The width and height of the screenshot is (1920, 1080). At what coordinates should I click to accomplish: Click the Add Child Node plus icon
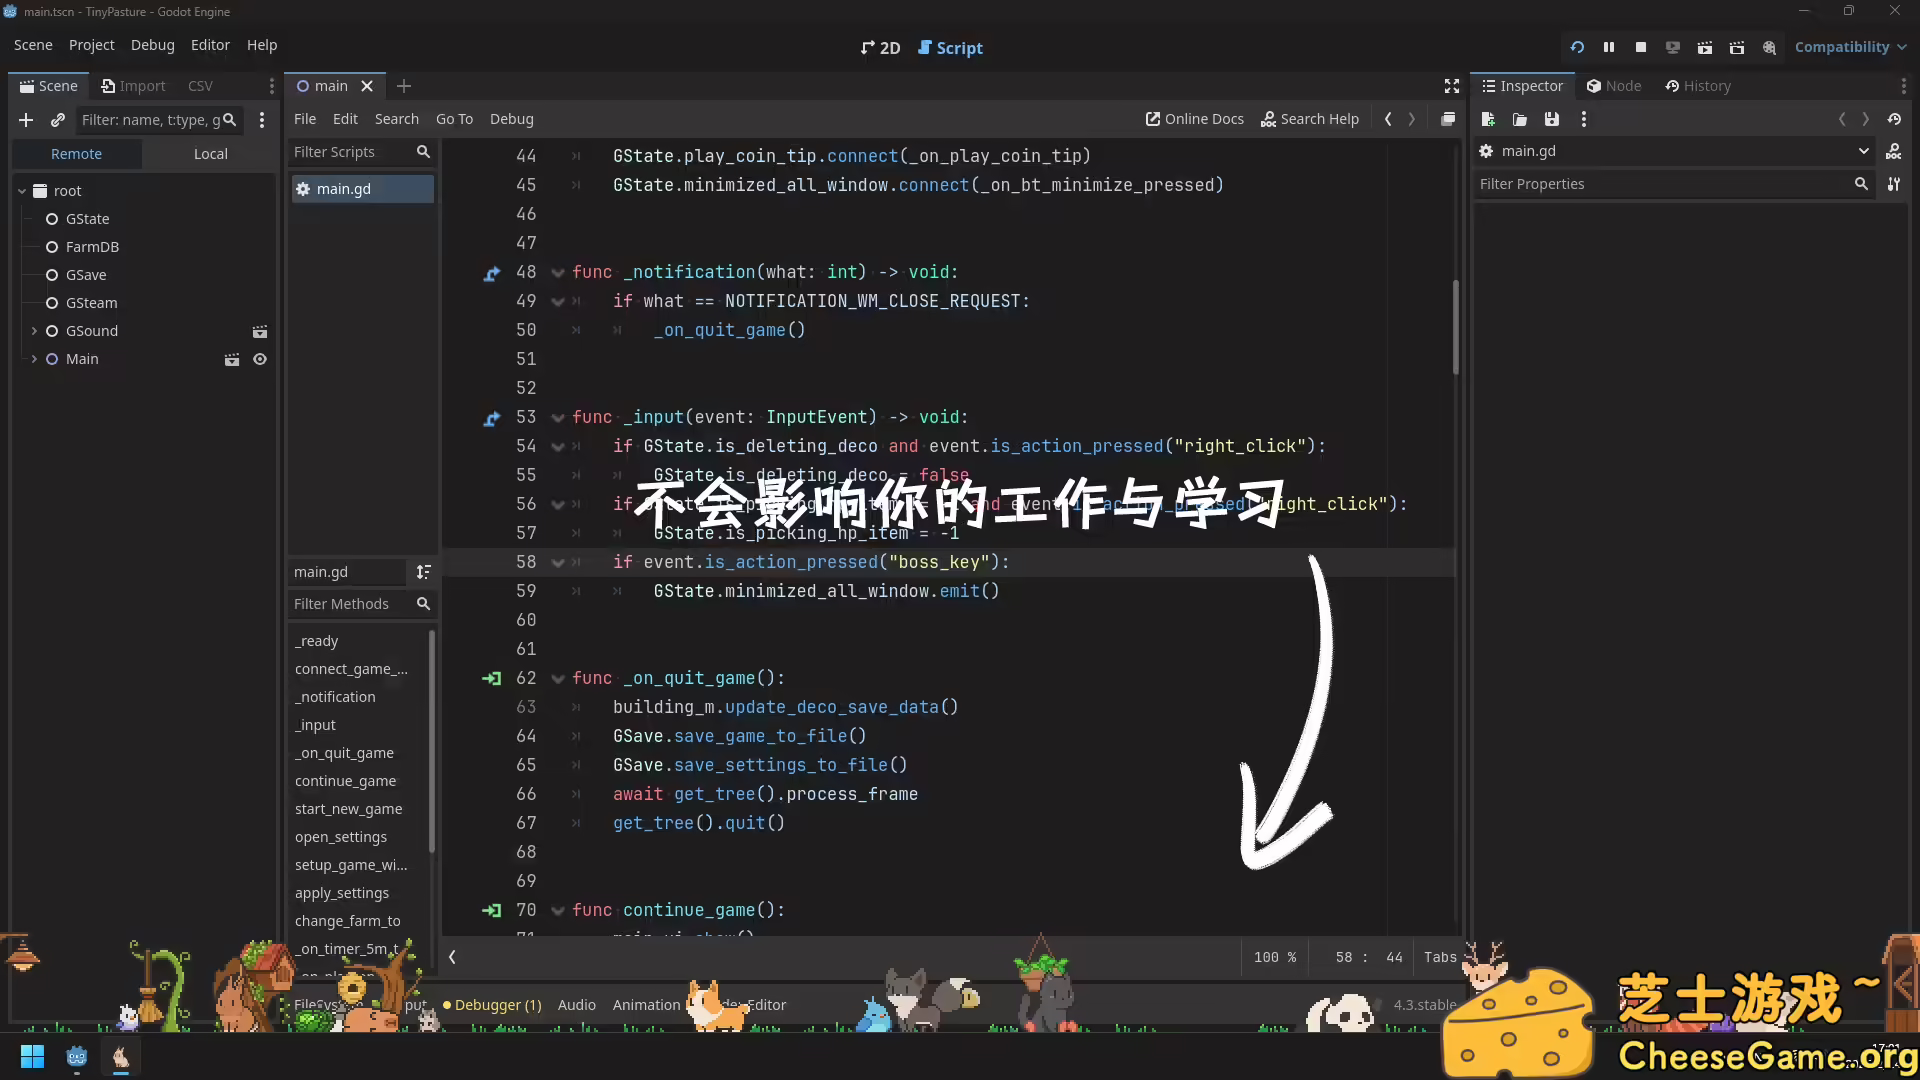click(26, 120)
